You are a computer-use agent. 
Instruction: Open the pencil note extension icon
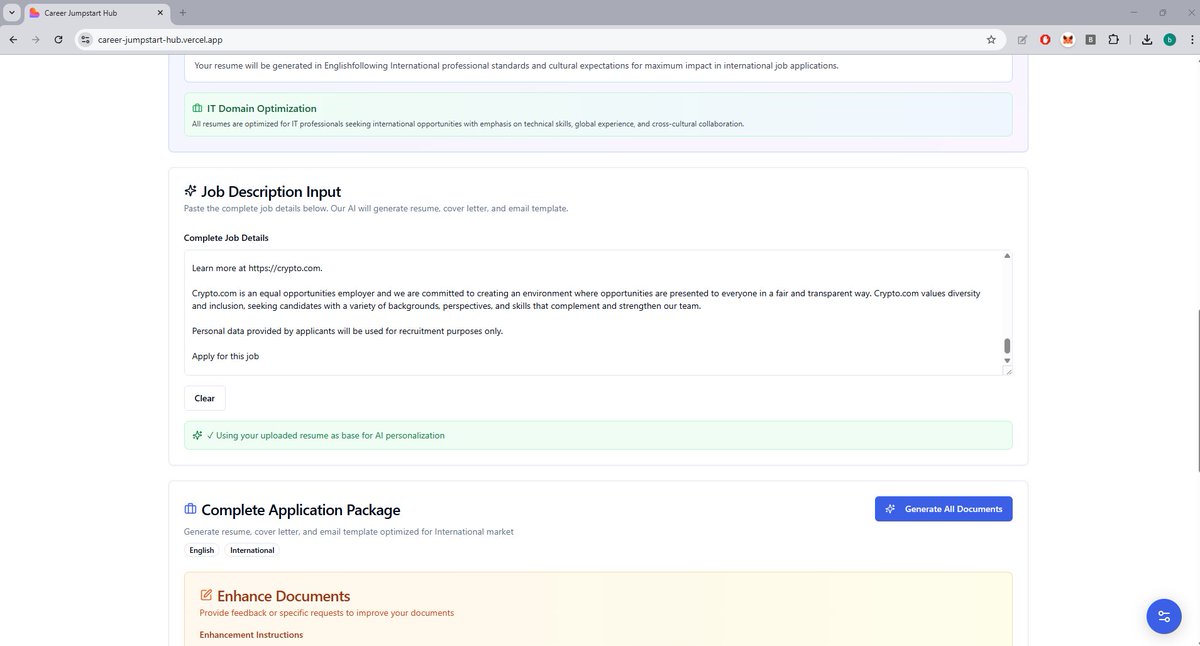pos(1022,40)
